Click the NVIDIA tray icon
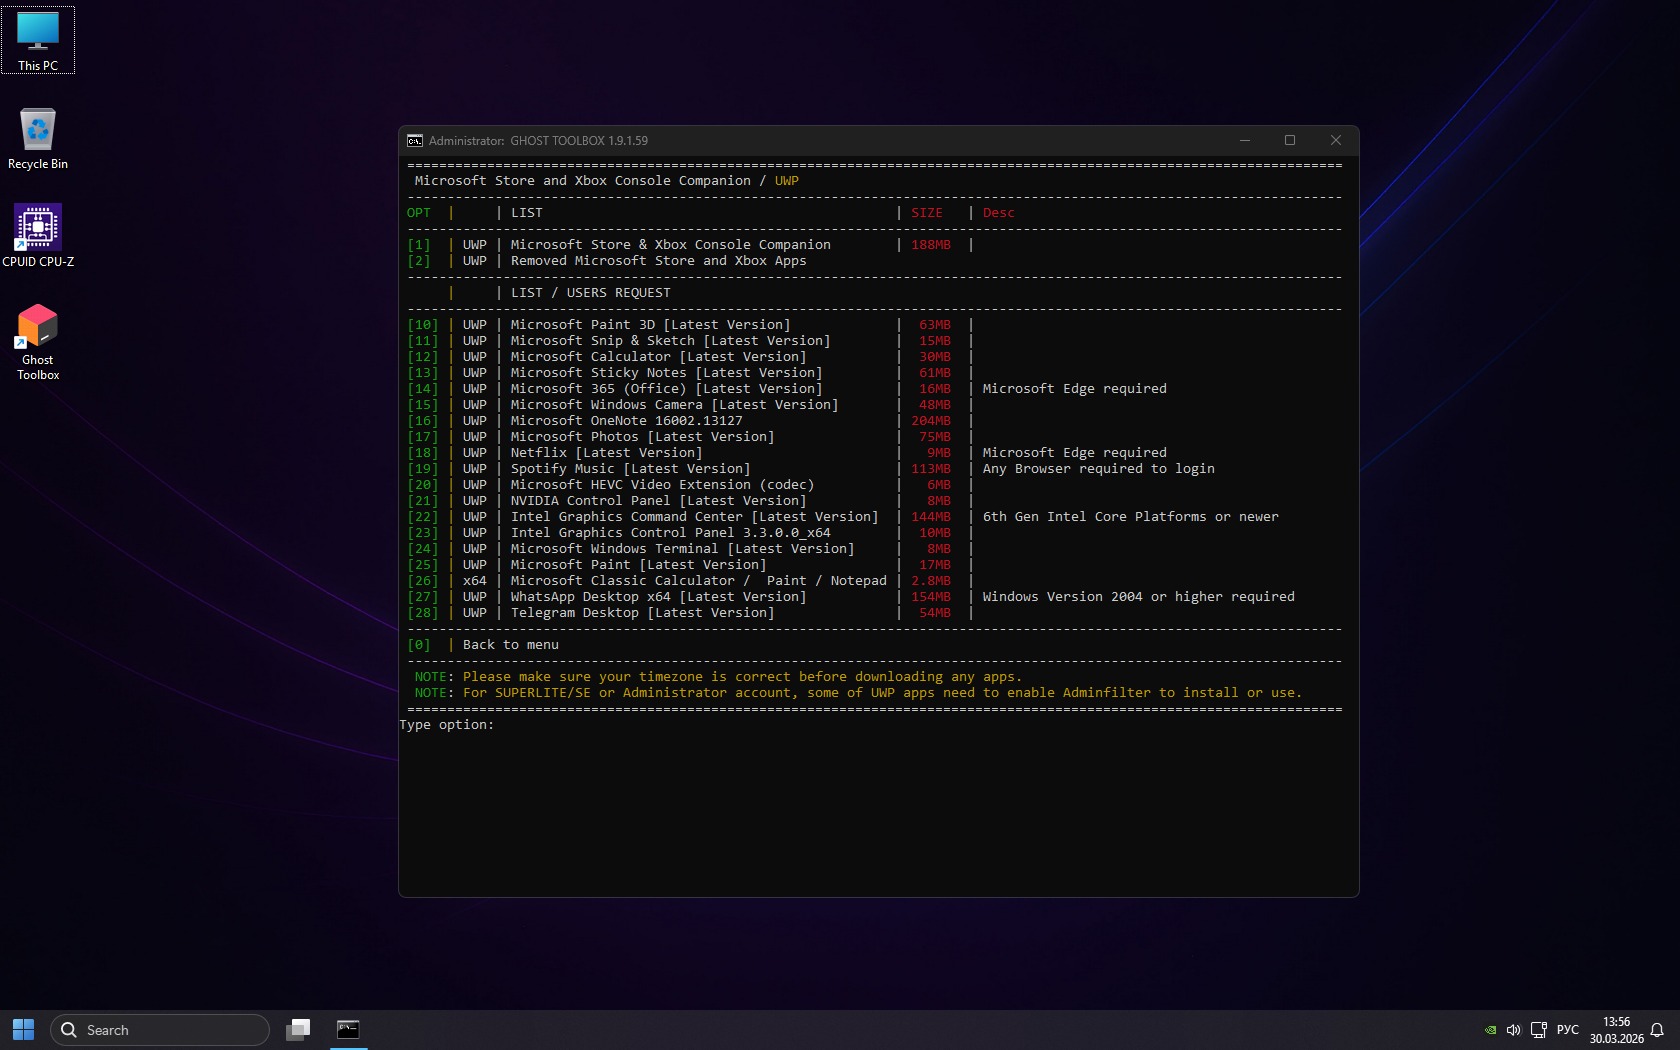This screenshot has height=1050, width=1680. 1490,1030
